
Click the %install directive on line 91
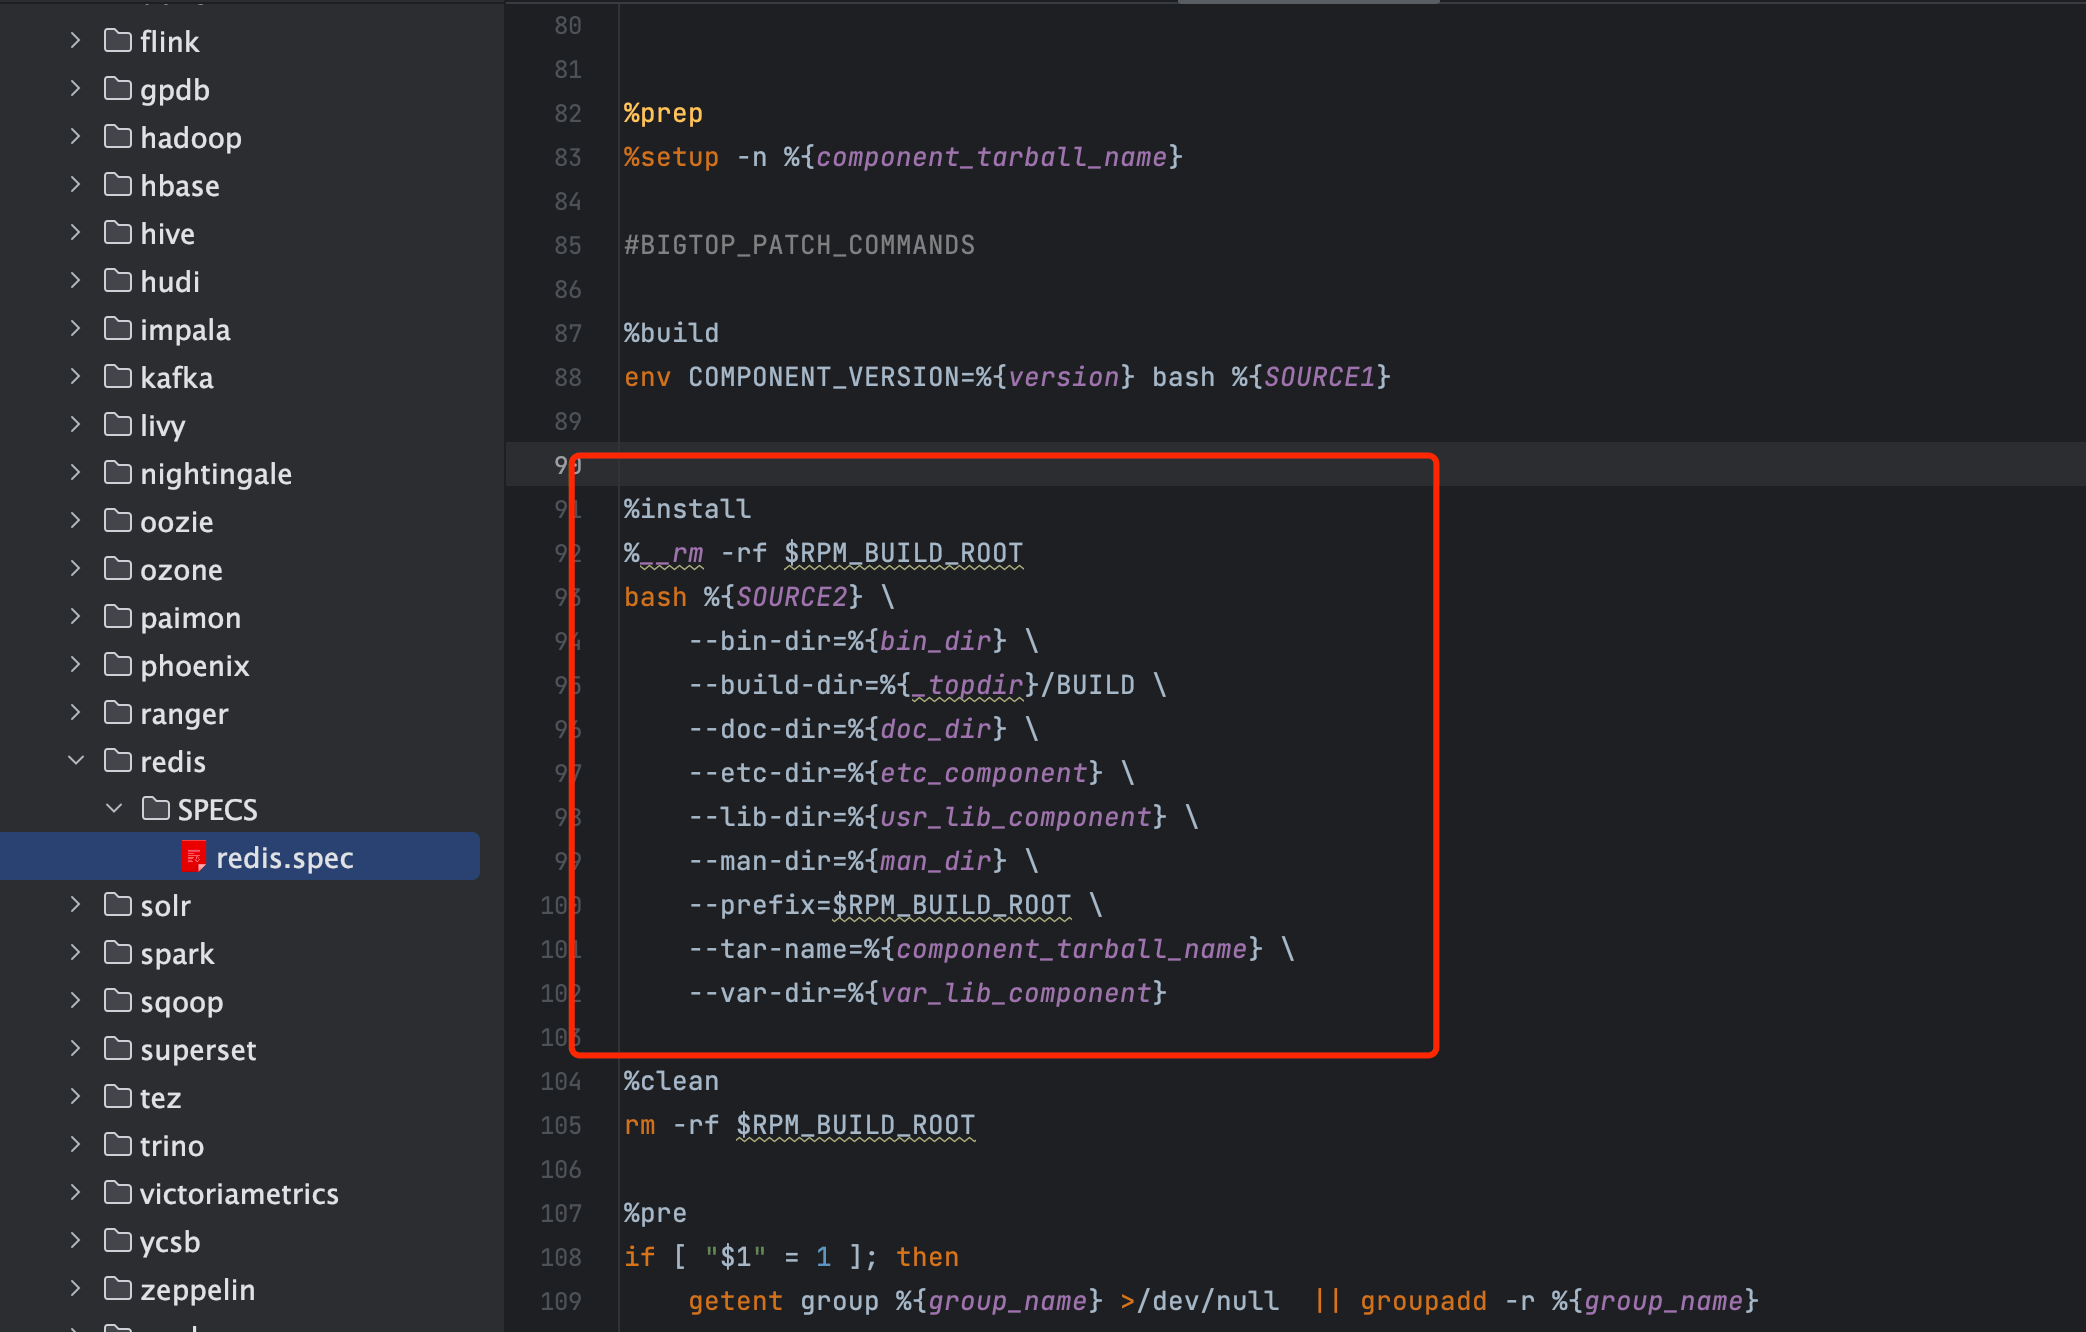click(687, 509)
